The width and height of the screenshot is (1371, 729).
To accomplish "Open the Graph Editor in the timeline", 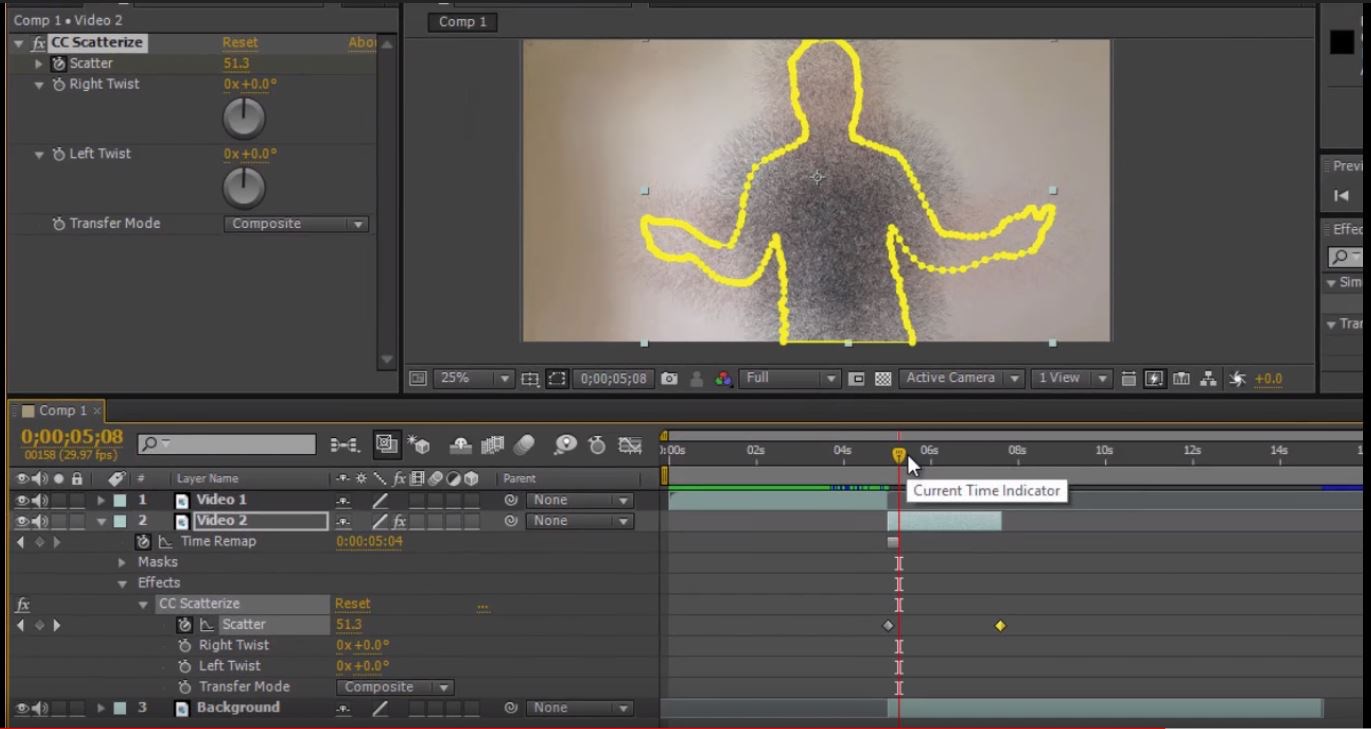I will (630, 445).
